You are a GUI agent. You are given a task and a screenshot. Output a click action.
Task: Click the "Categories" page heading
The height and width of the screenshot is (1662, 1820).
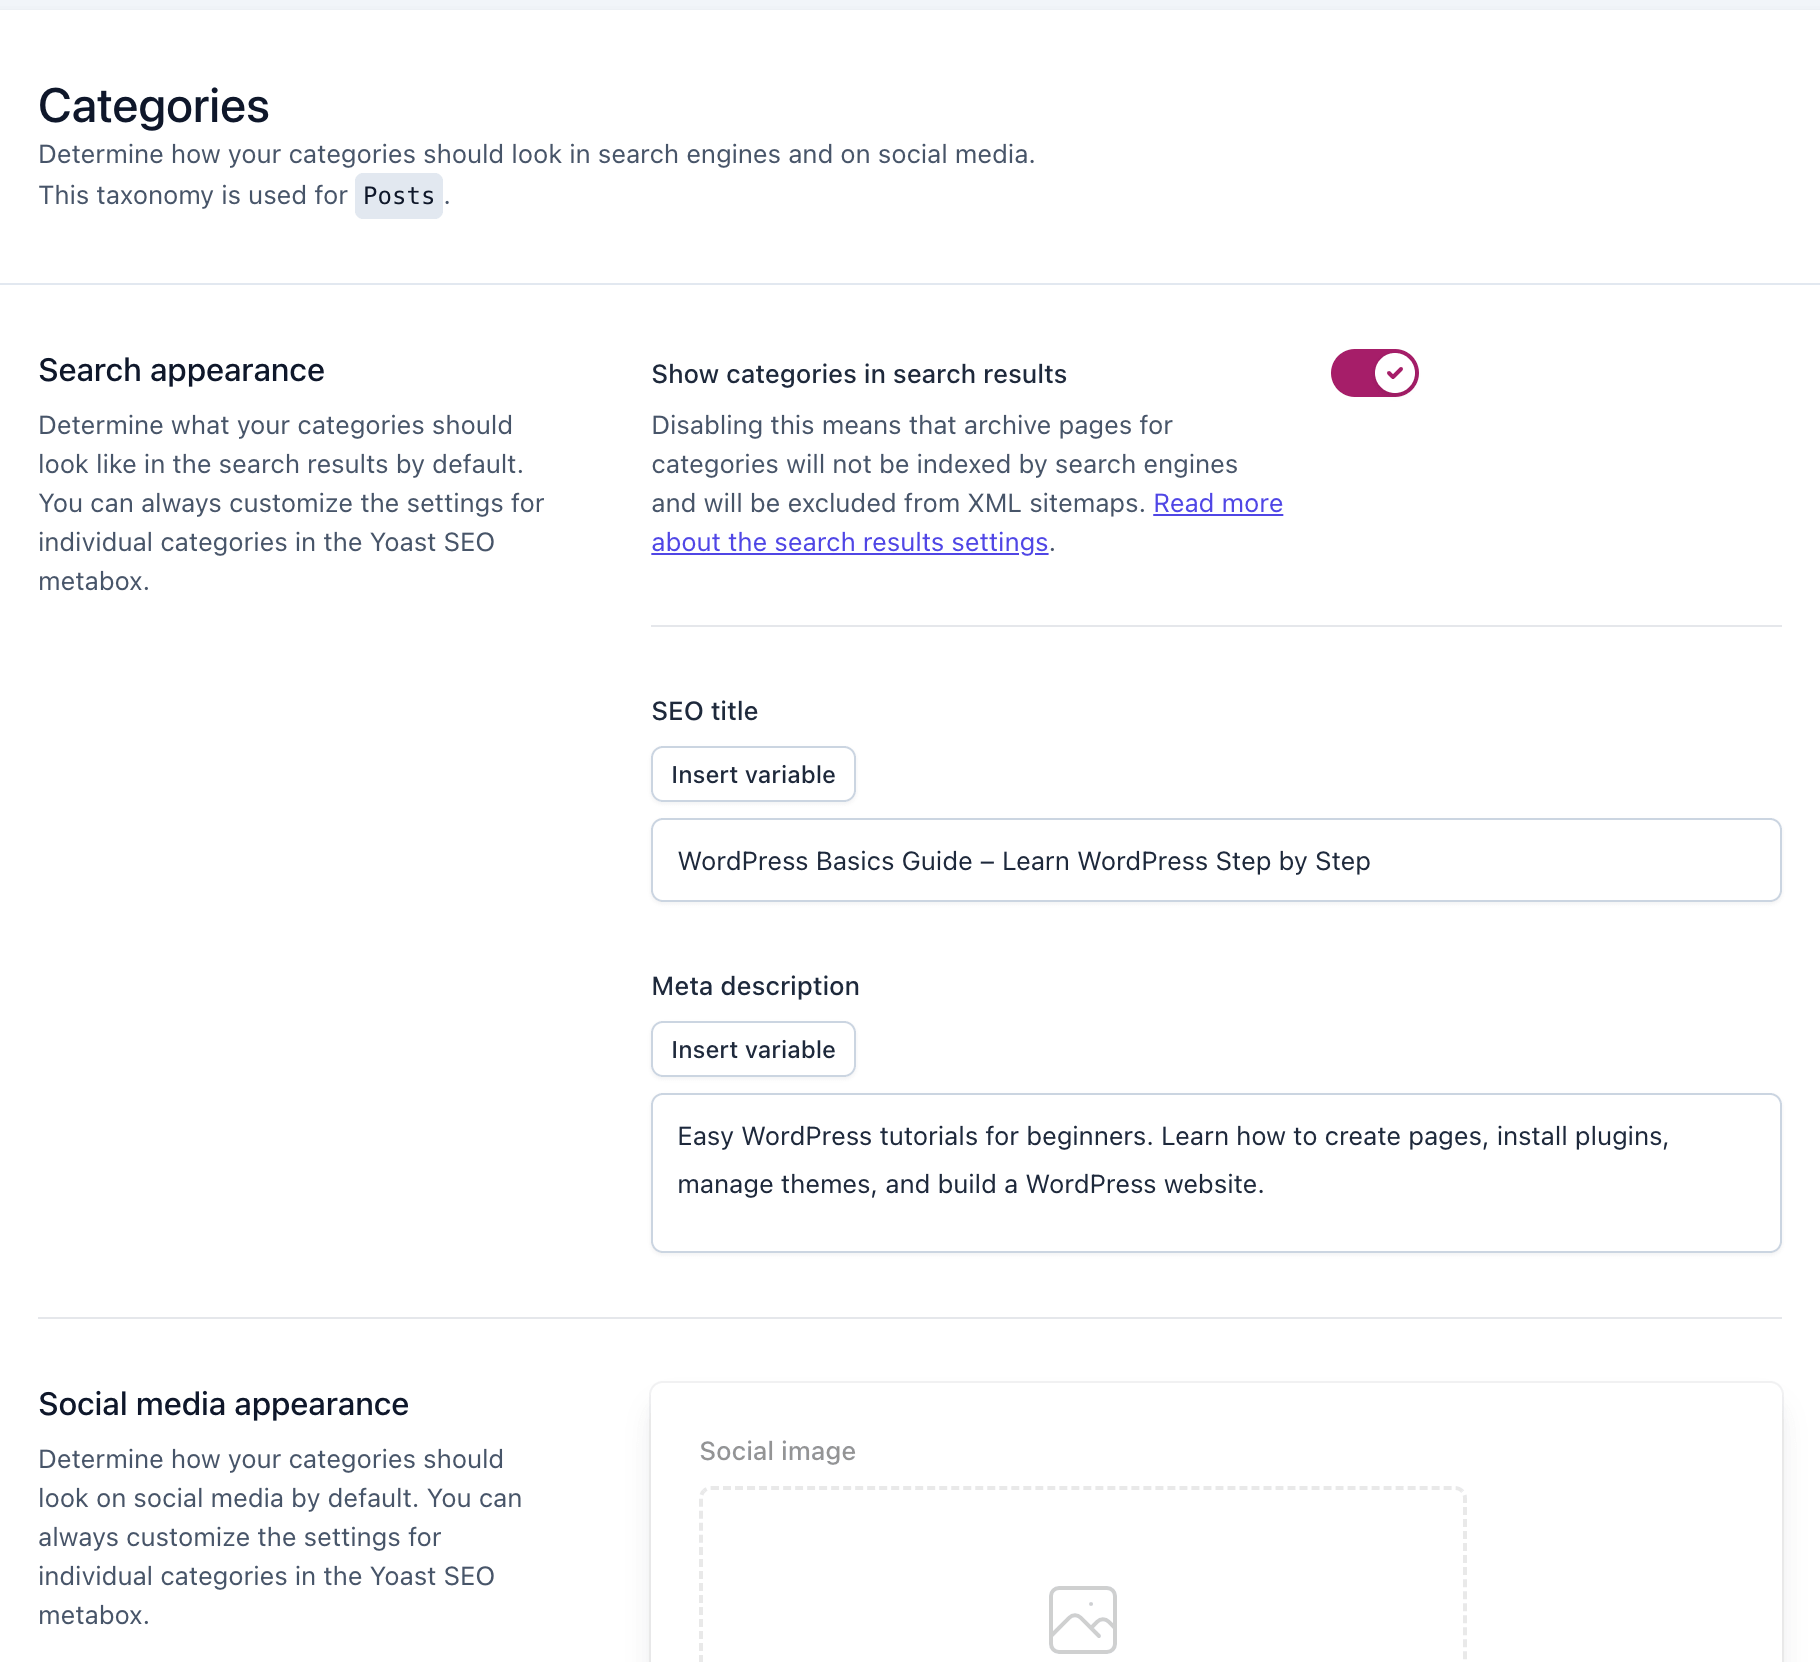pyautogui.click(x=153, y=104)
